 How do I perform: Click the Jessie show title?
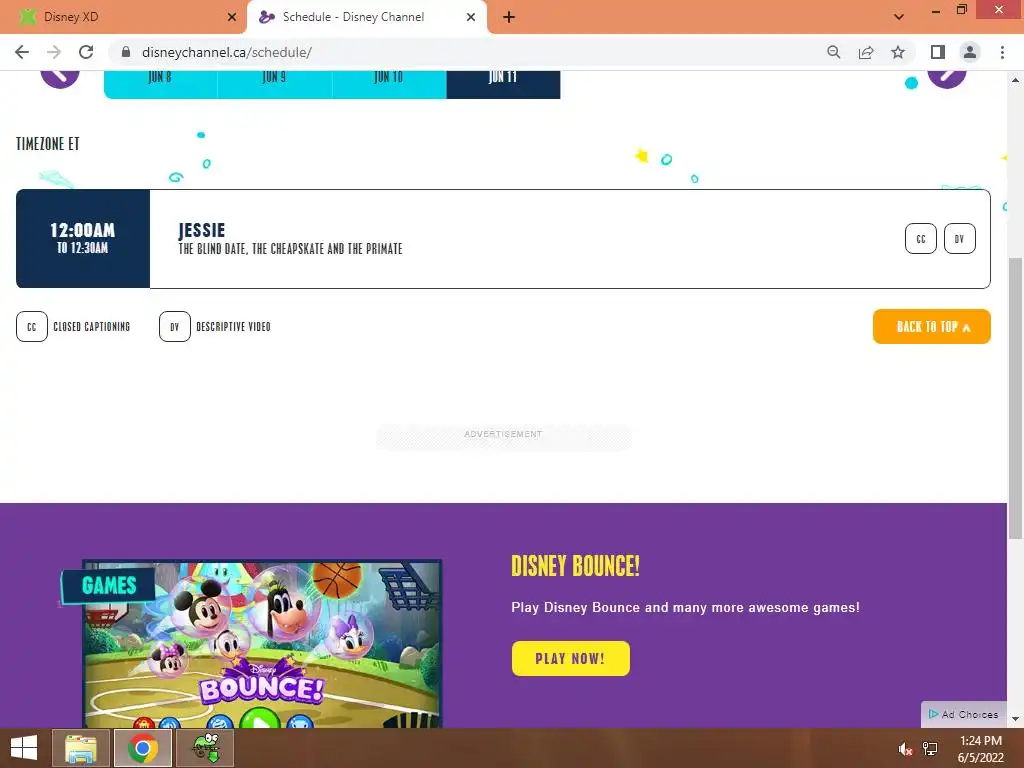(x=202, y=230)
